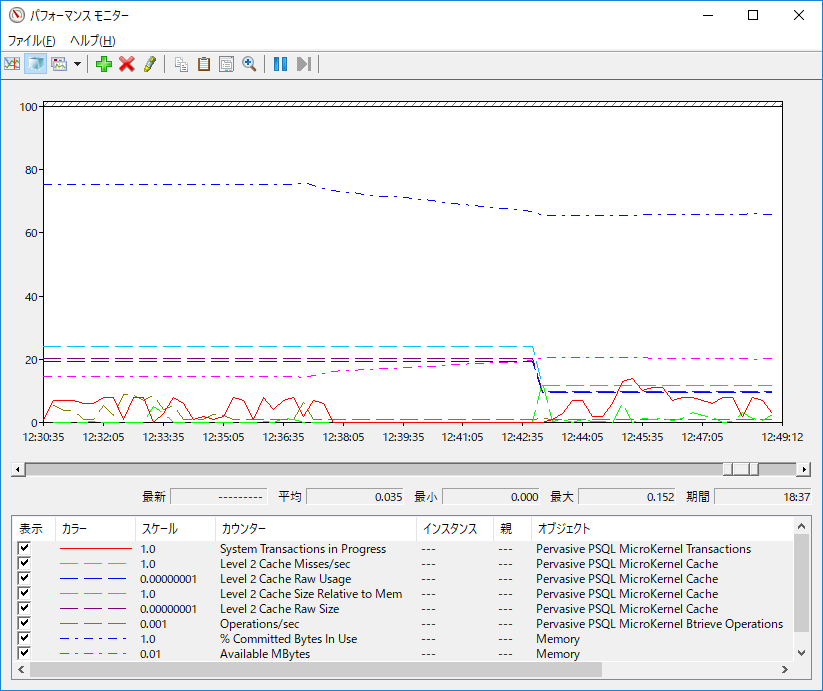Screen dimensions: 823x691
Task: Click the time range slider thumb
Action: pyautogui.click(x=741, y=469)
